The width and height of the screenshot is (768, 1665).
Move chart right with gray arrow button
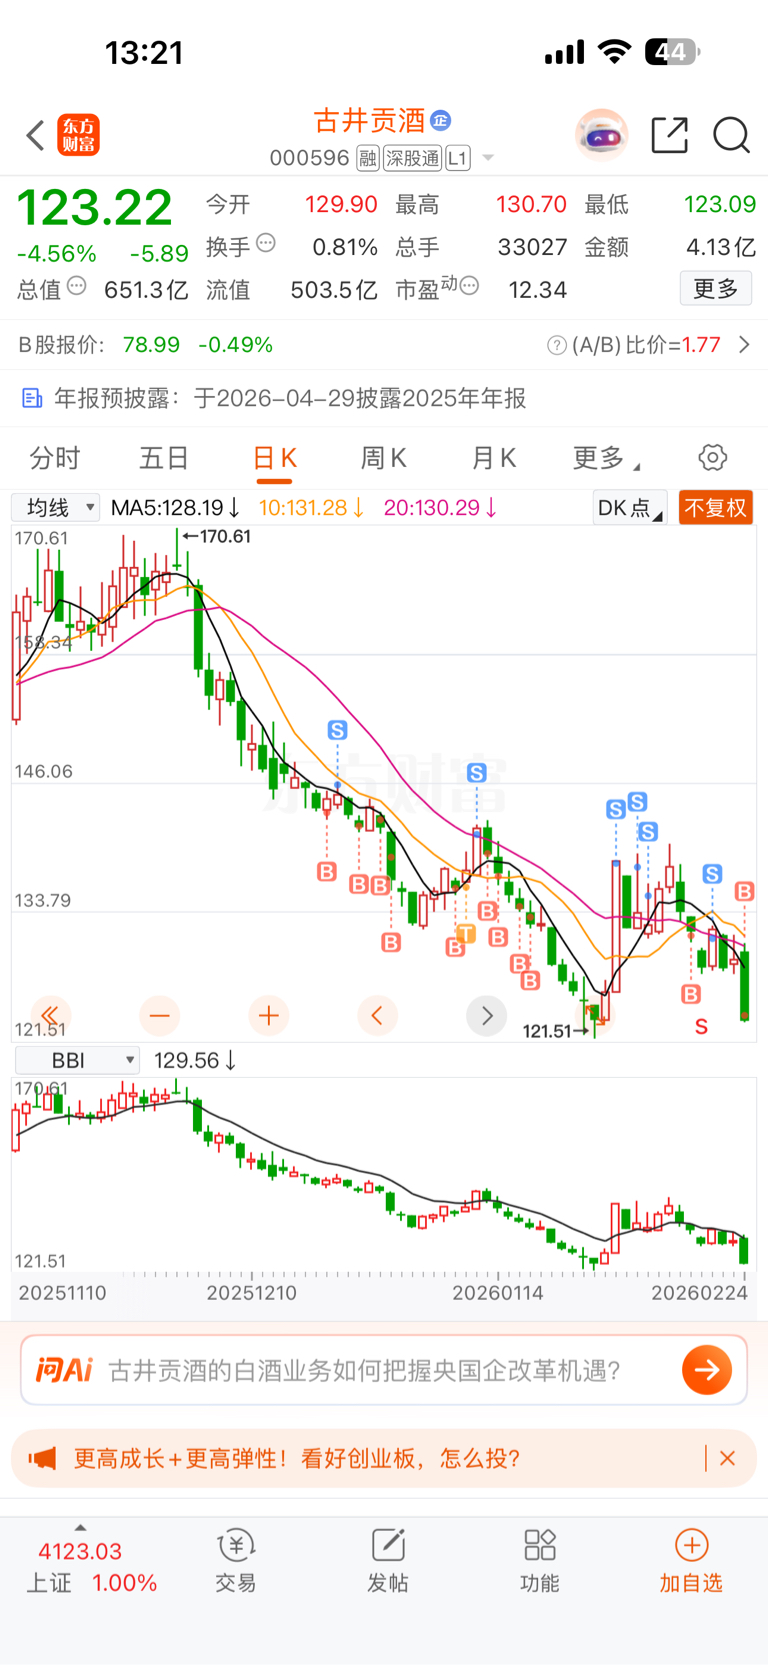click(486, 1015)
